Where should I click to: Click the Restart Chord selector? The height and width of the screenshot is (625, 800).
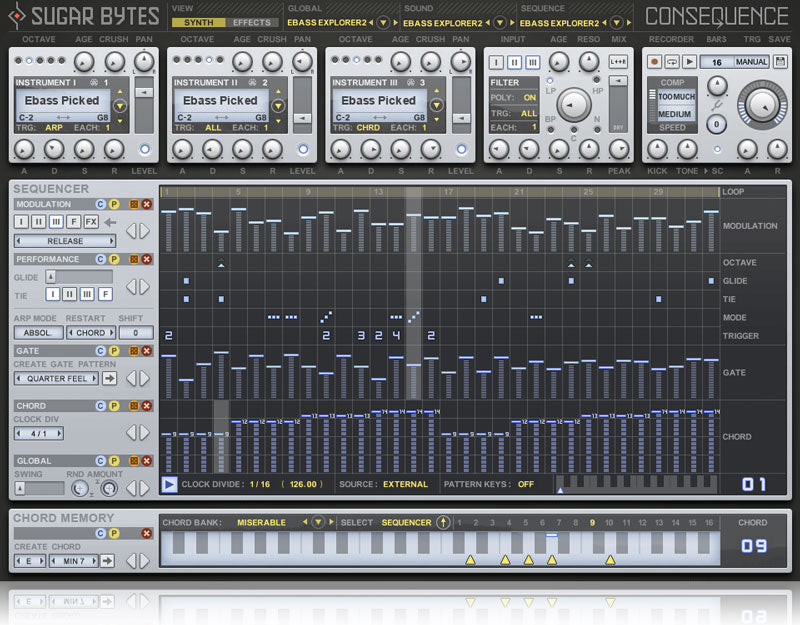coord(91,333)
